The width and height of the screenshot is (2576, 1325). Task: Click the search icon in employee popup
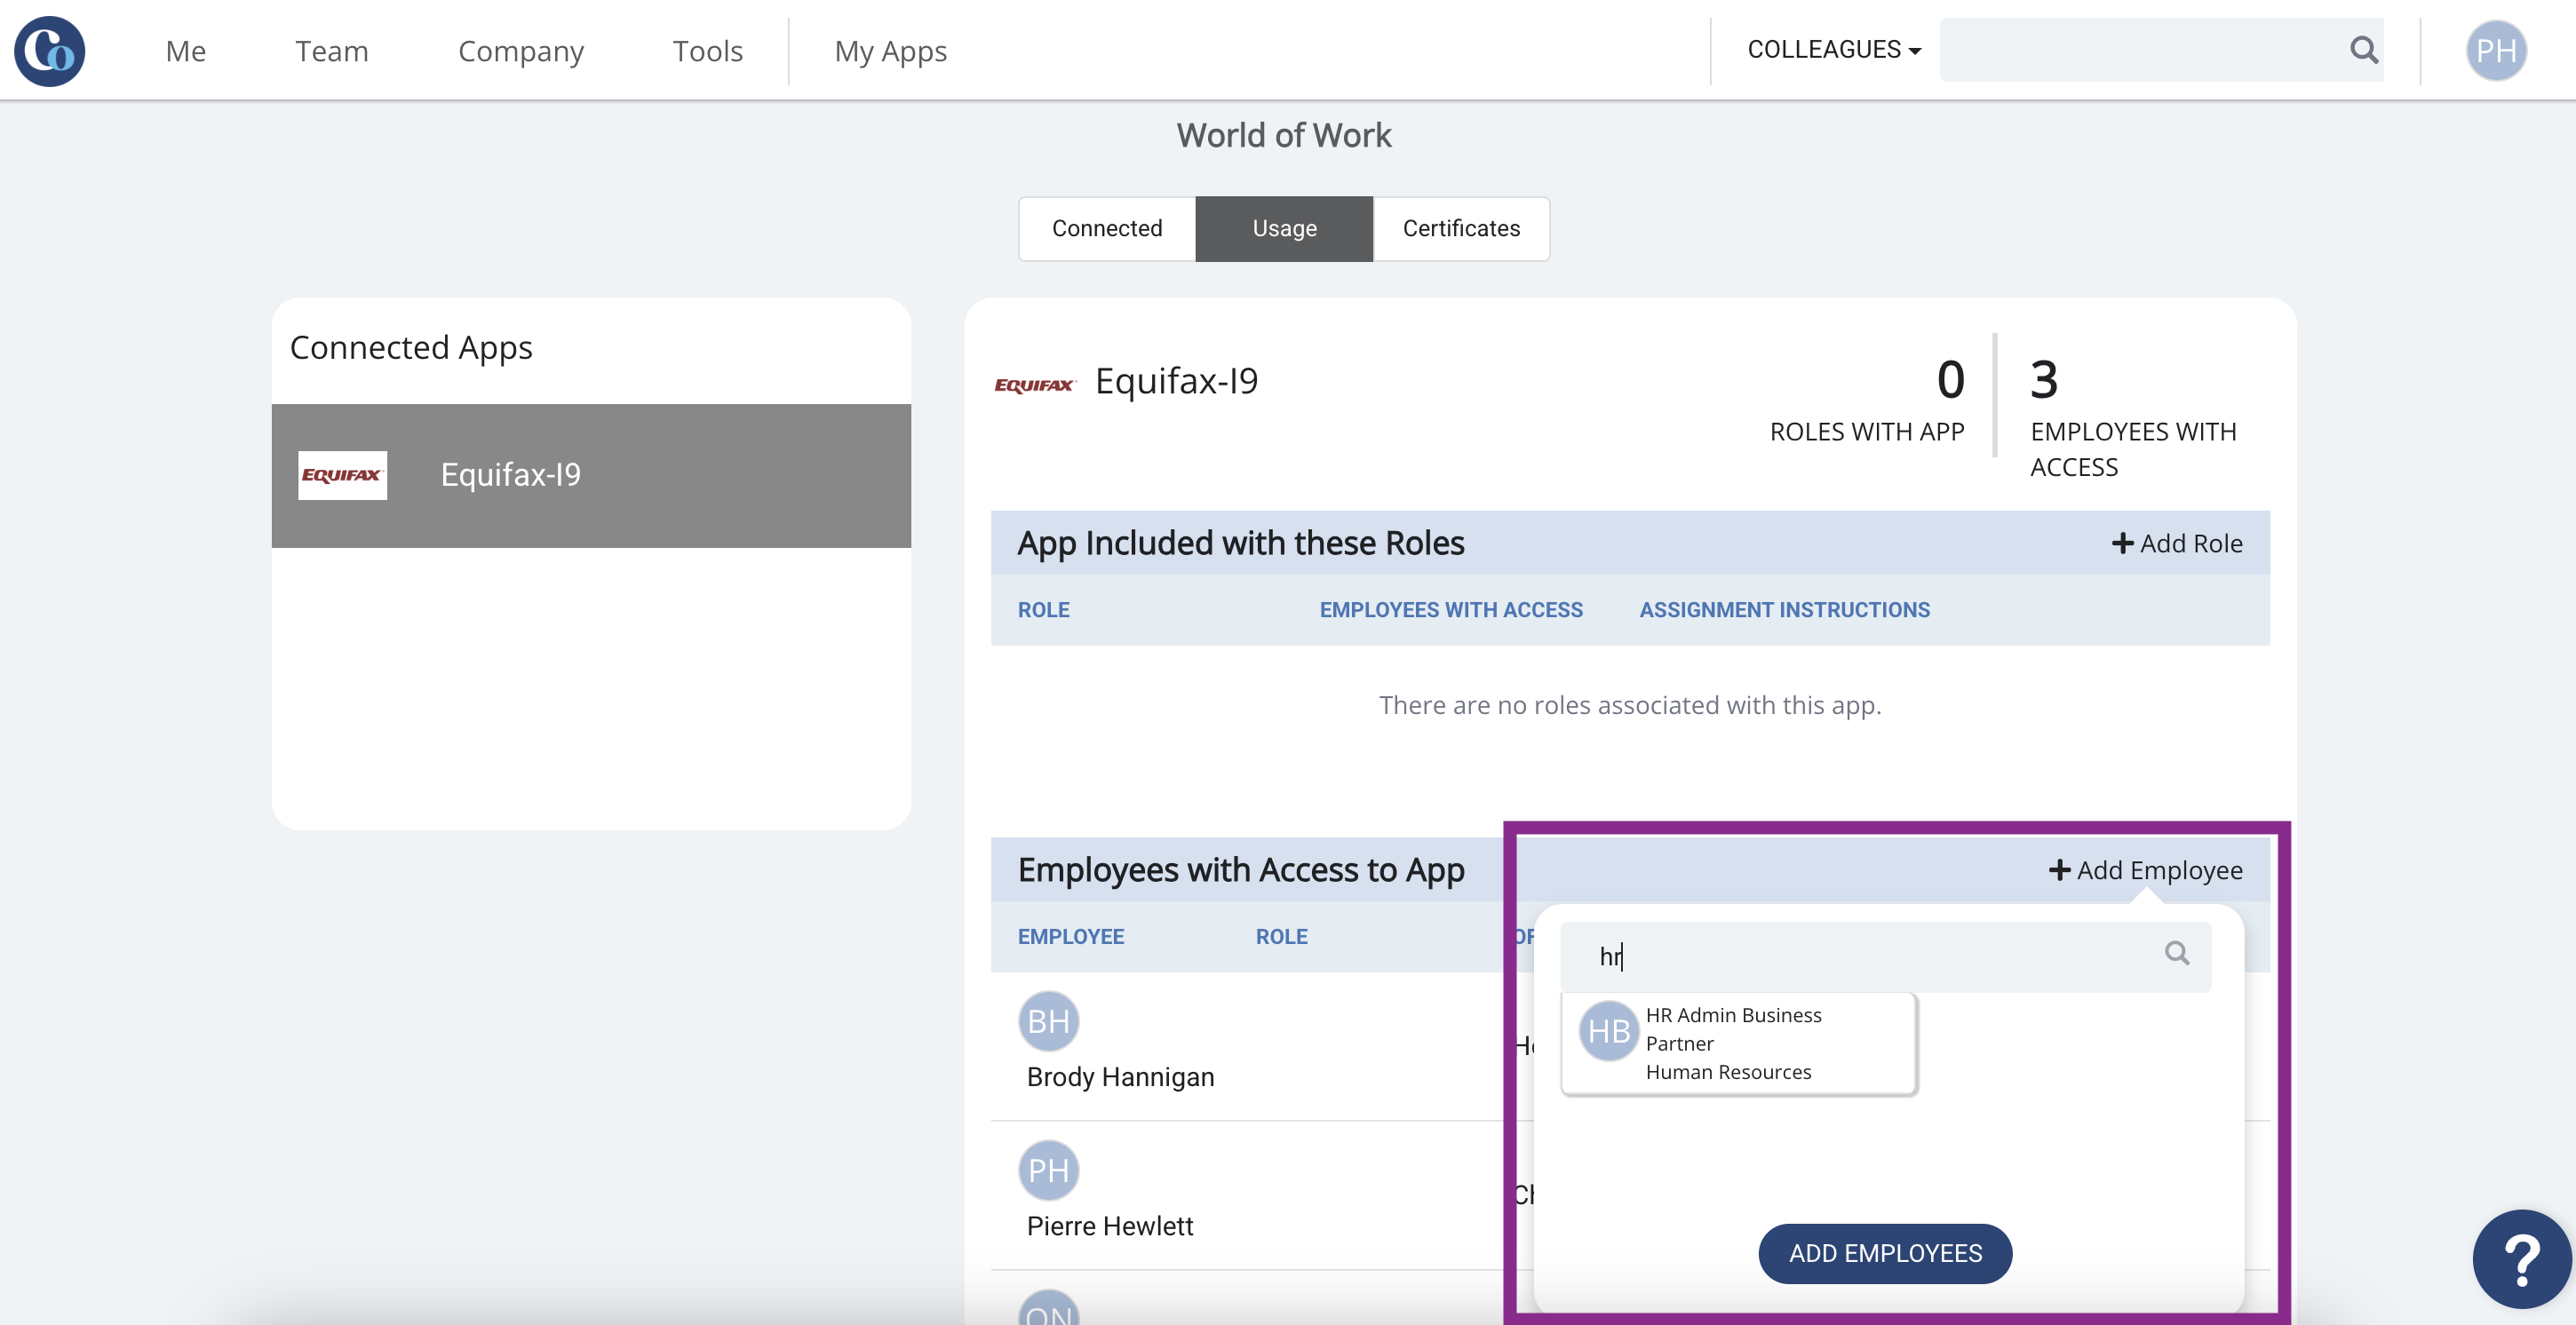(2177, 954)
